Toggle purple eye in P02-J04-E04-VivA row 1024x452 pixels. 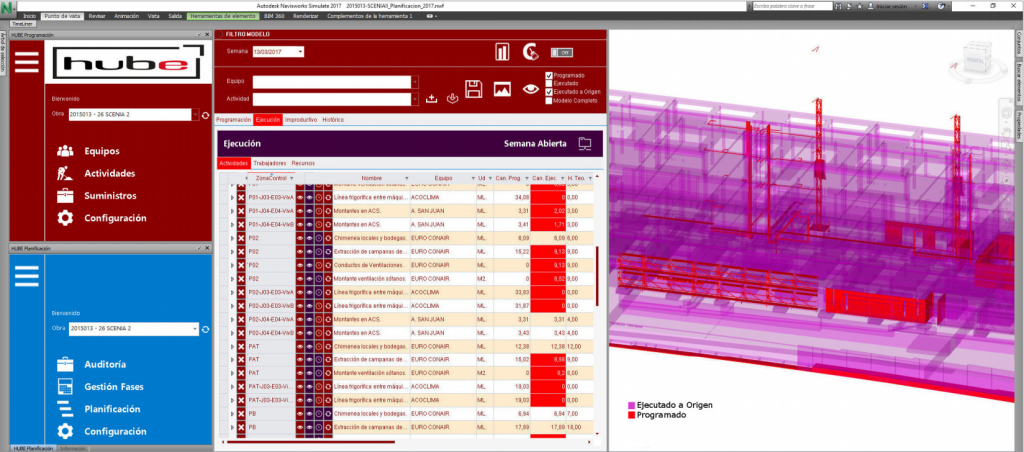click(310, 319)
